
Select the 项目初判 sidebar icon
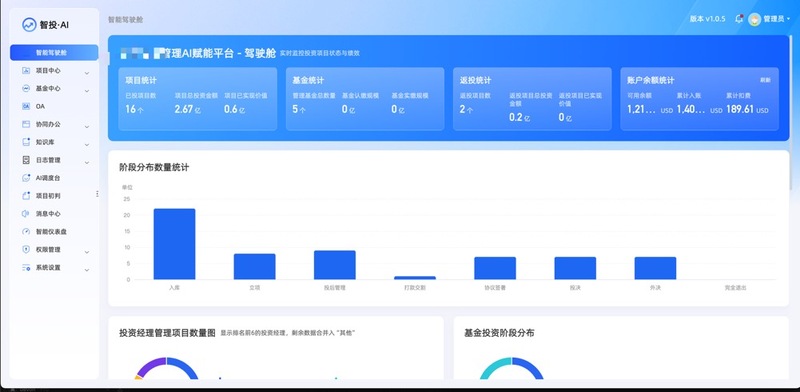click(26, 196)
